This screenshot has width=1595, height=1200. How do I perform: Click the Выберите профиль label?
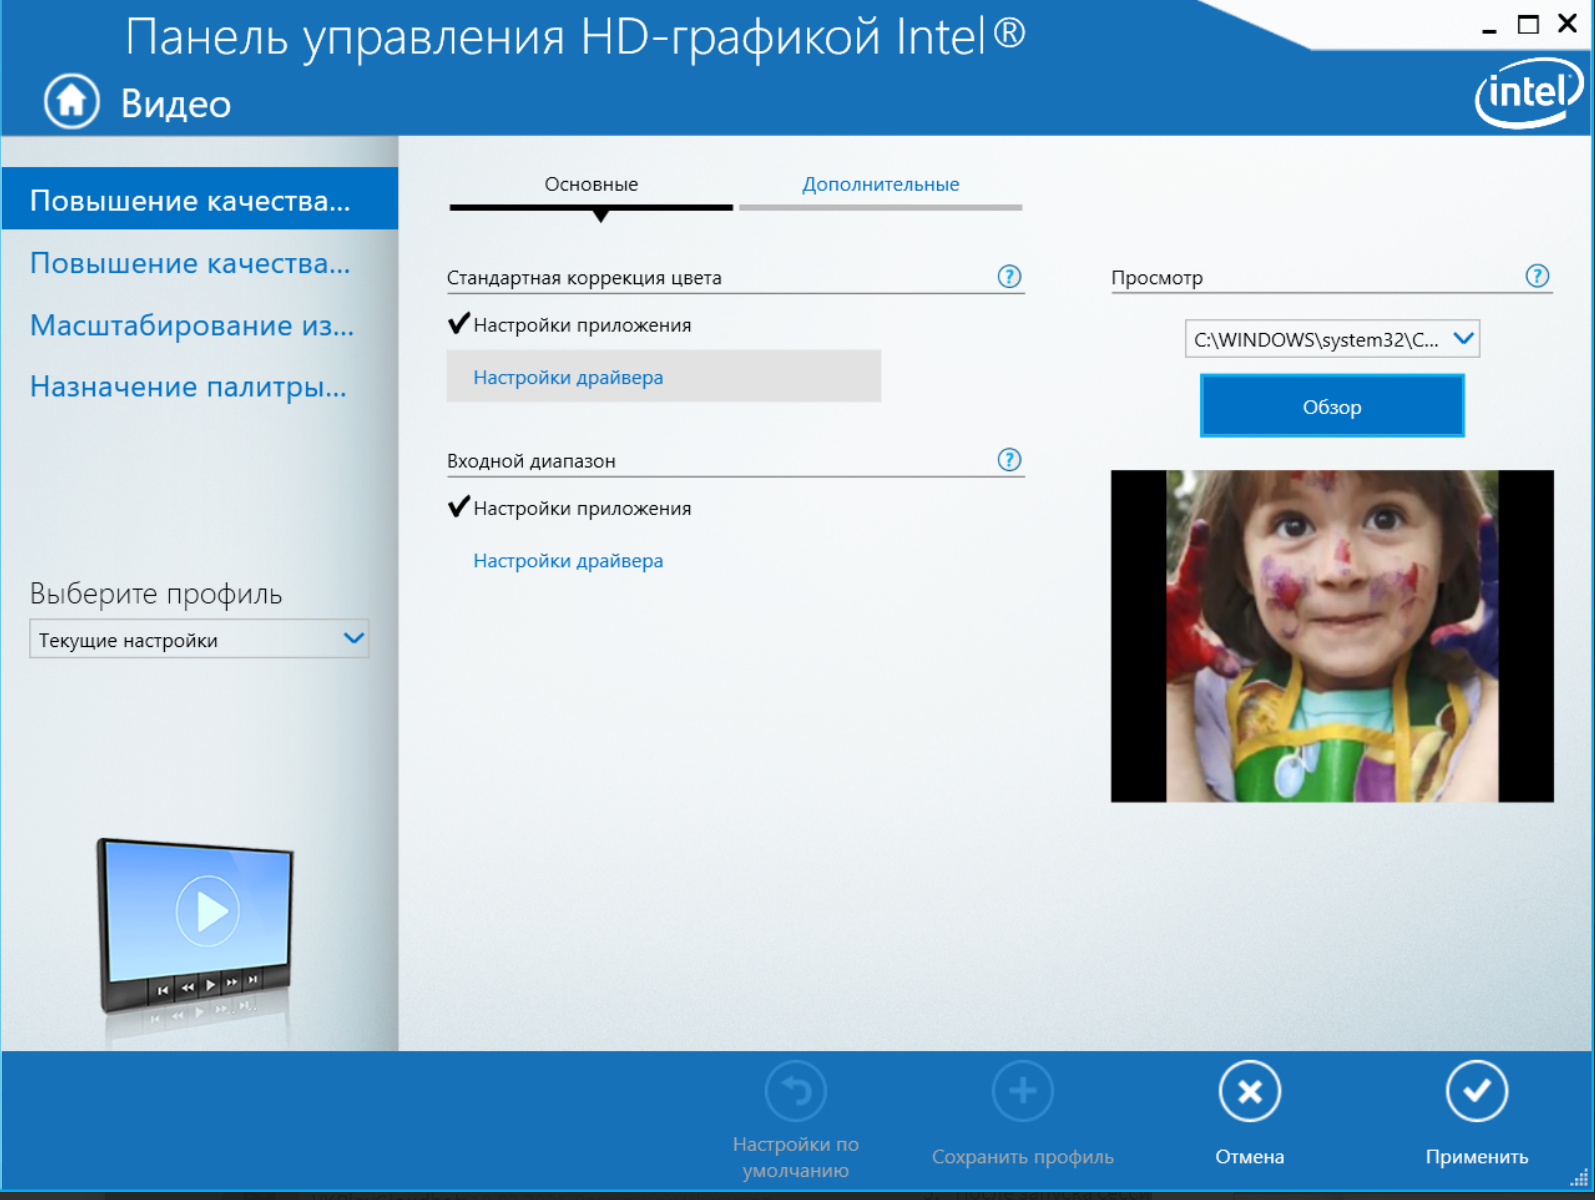(156, 593)
